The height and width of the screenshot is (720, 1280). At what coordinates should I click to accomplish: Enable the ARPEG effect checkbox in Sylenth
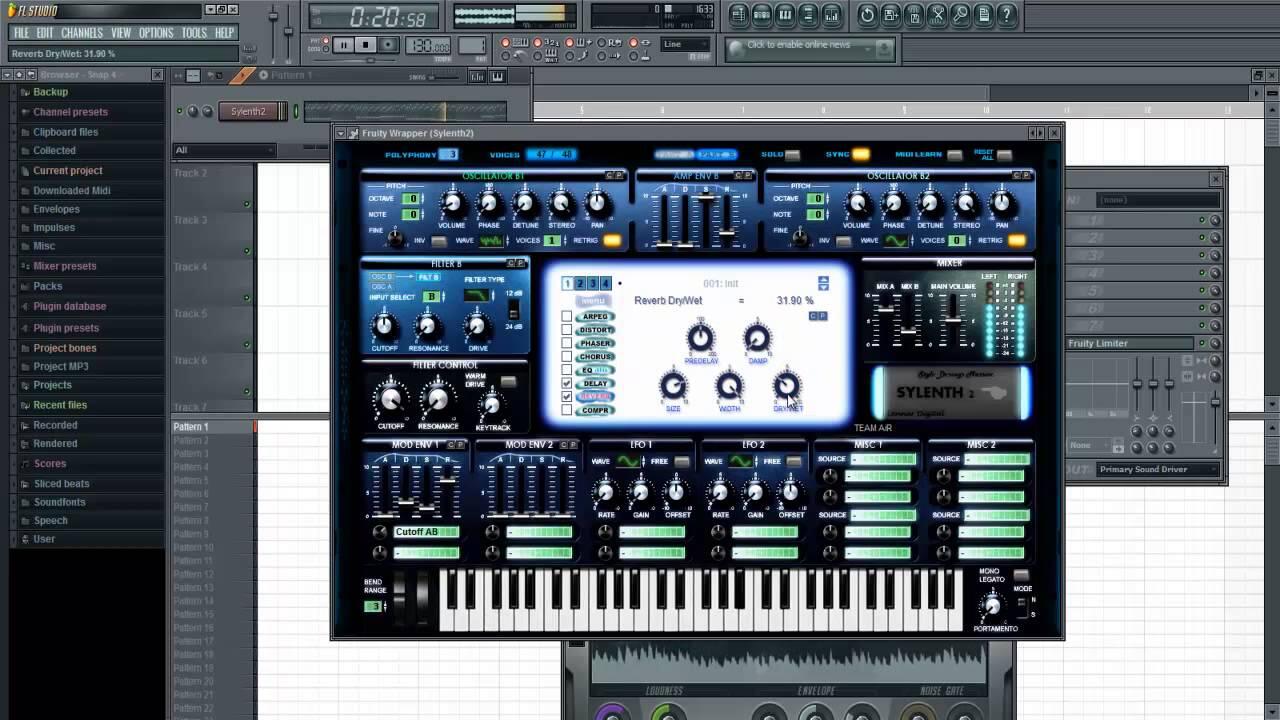tap(567, 317)
